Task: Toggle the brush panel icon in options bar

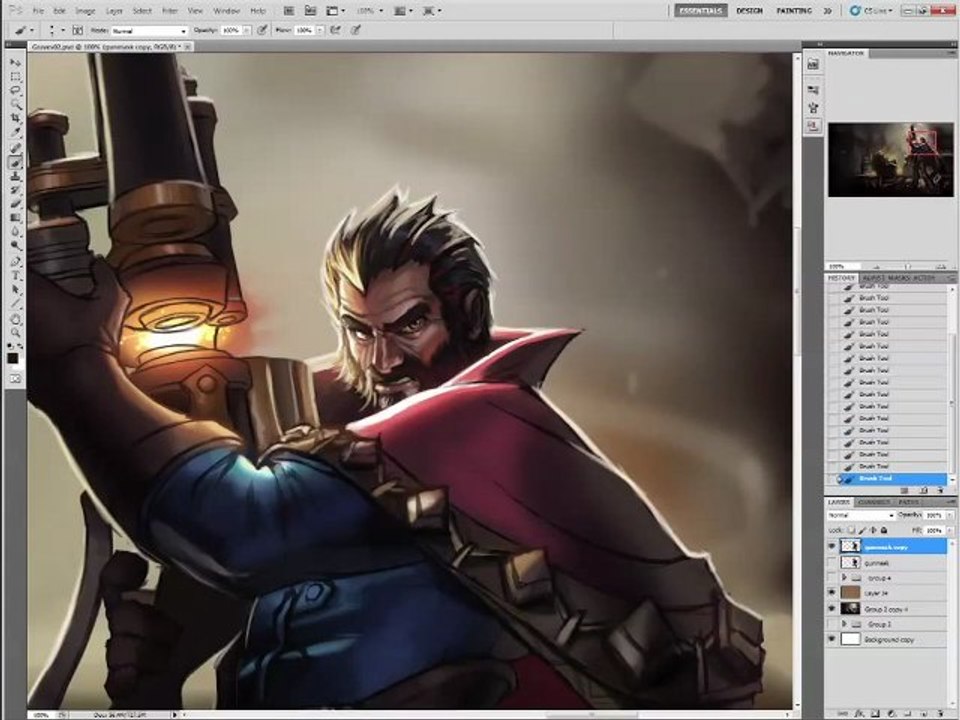Action: (x=78, y=30)
